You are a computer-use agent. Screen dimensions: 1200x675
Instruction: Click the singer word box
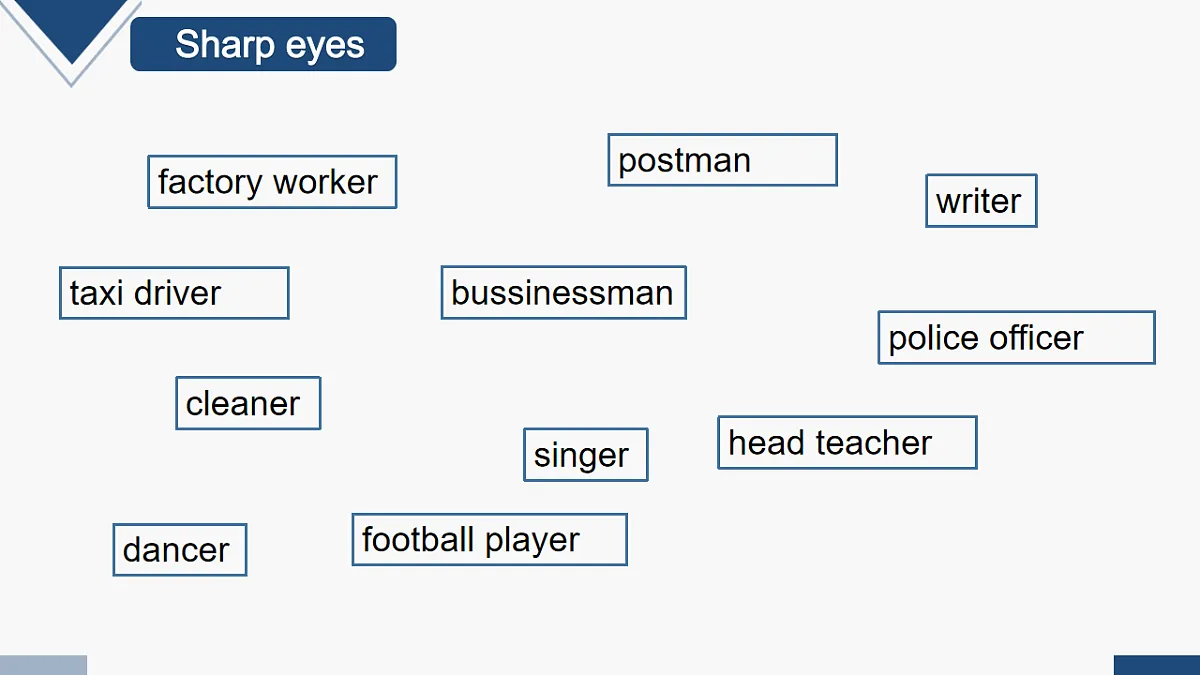[585, 455]
